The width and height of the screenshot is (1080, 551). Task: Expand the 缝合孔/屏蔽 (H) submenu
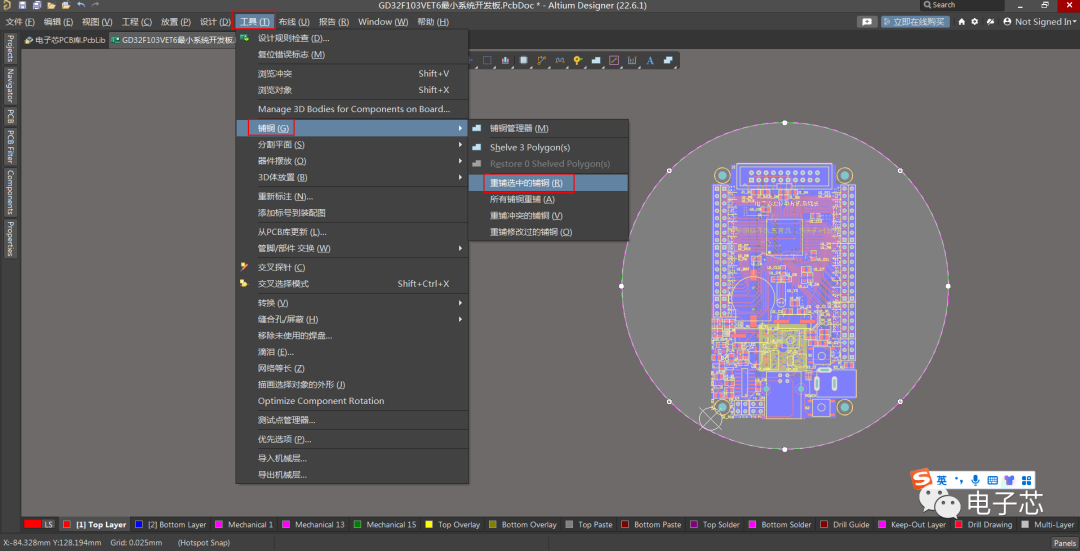click(352, 319)
